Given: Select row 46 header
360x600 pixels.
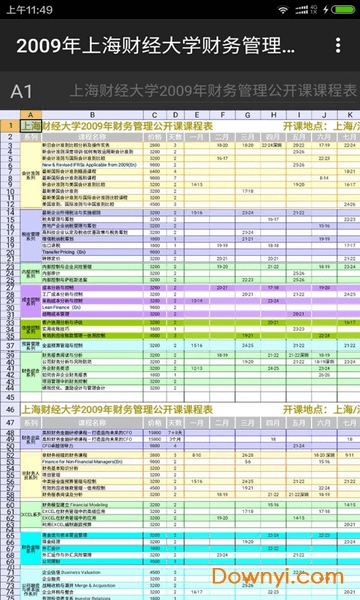Looking at the screenshot, I should click(10, 410).
